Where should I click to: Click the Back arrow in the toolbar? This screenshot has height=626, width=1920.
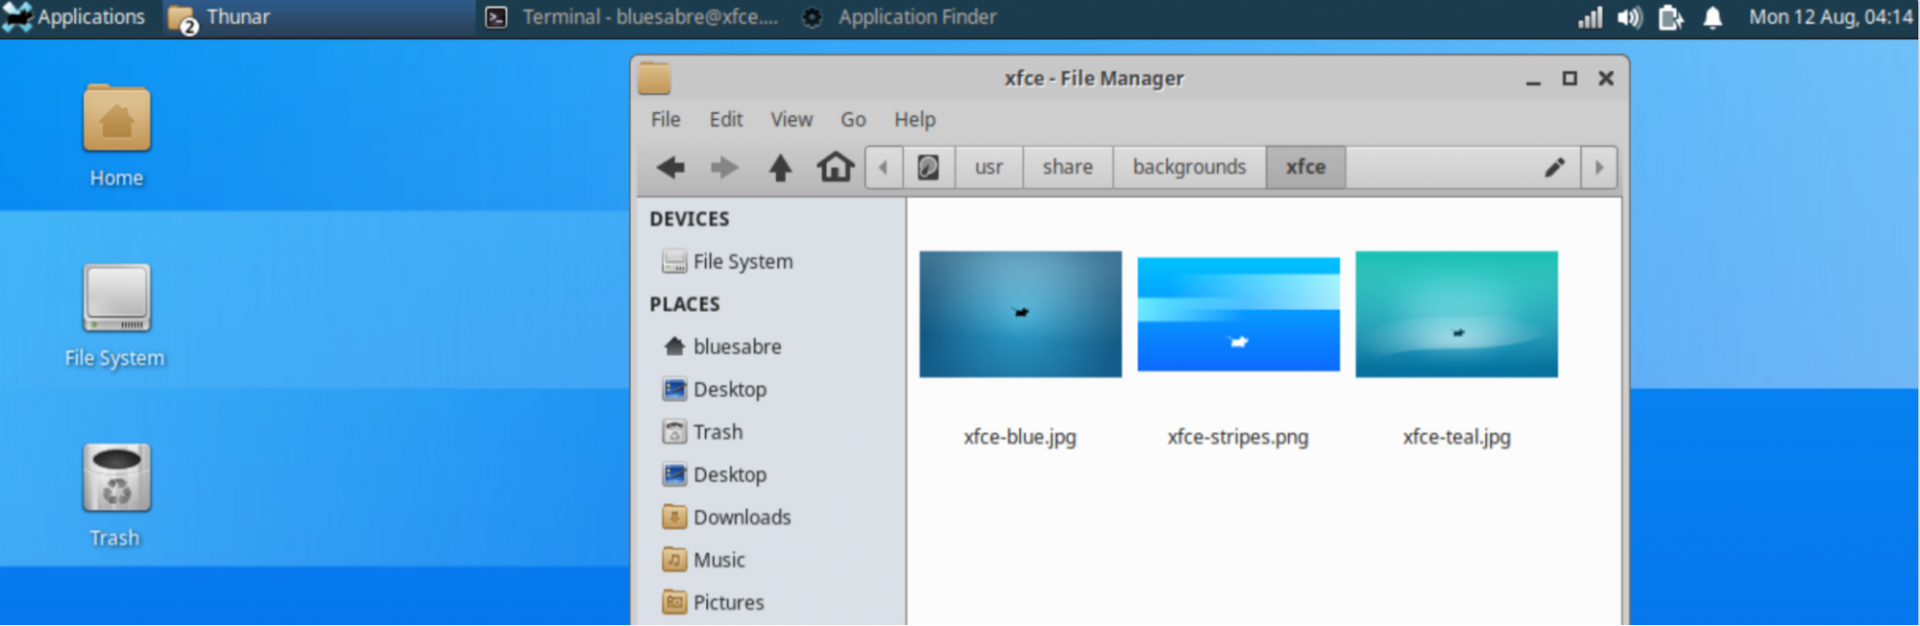(671, 167)
